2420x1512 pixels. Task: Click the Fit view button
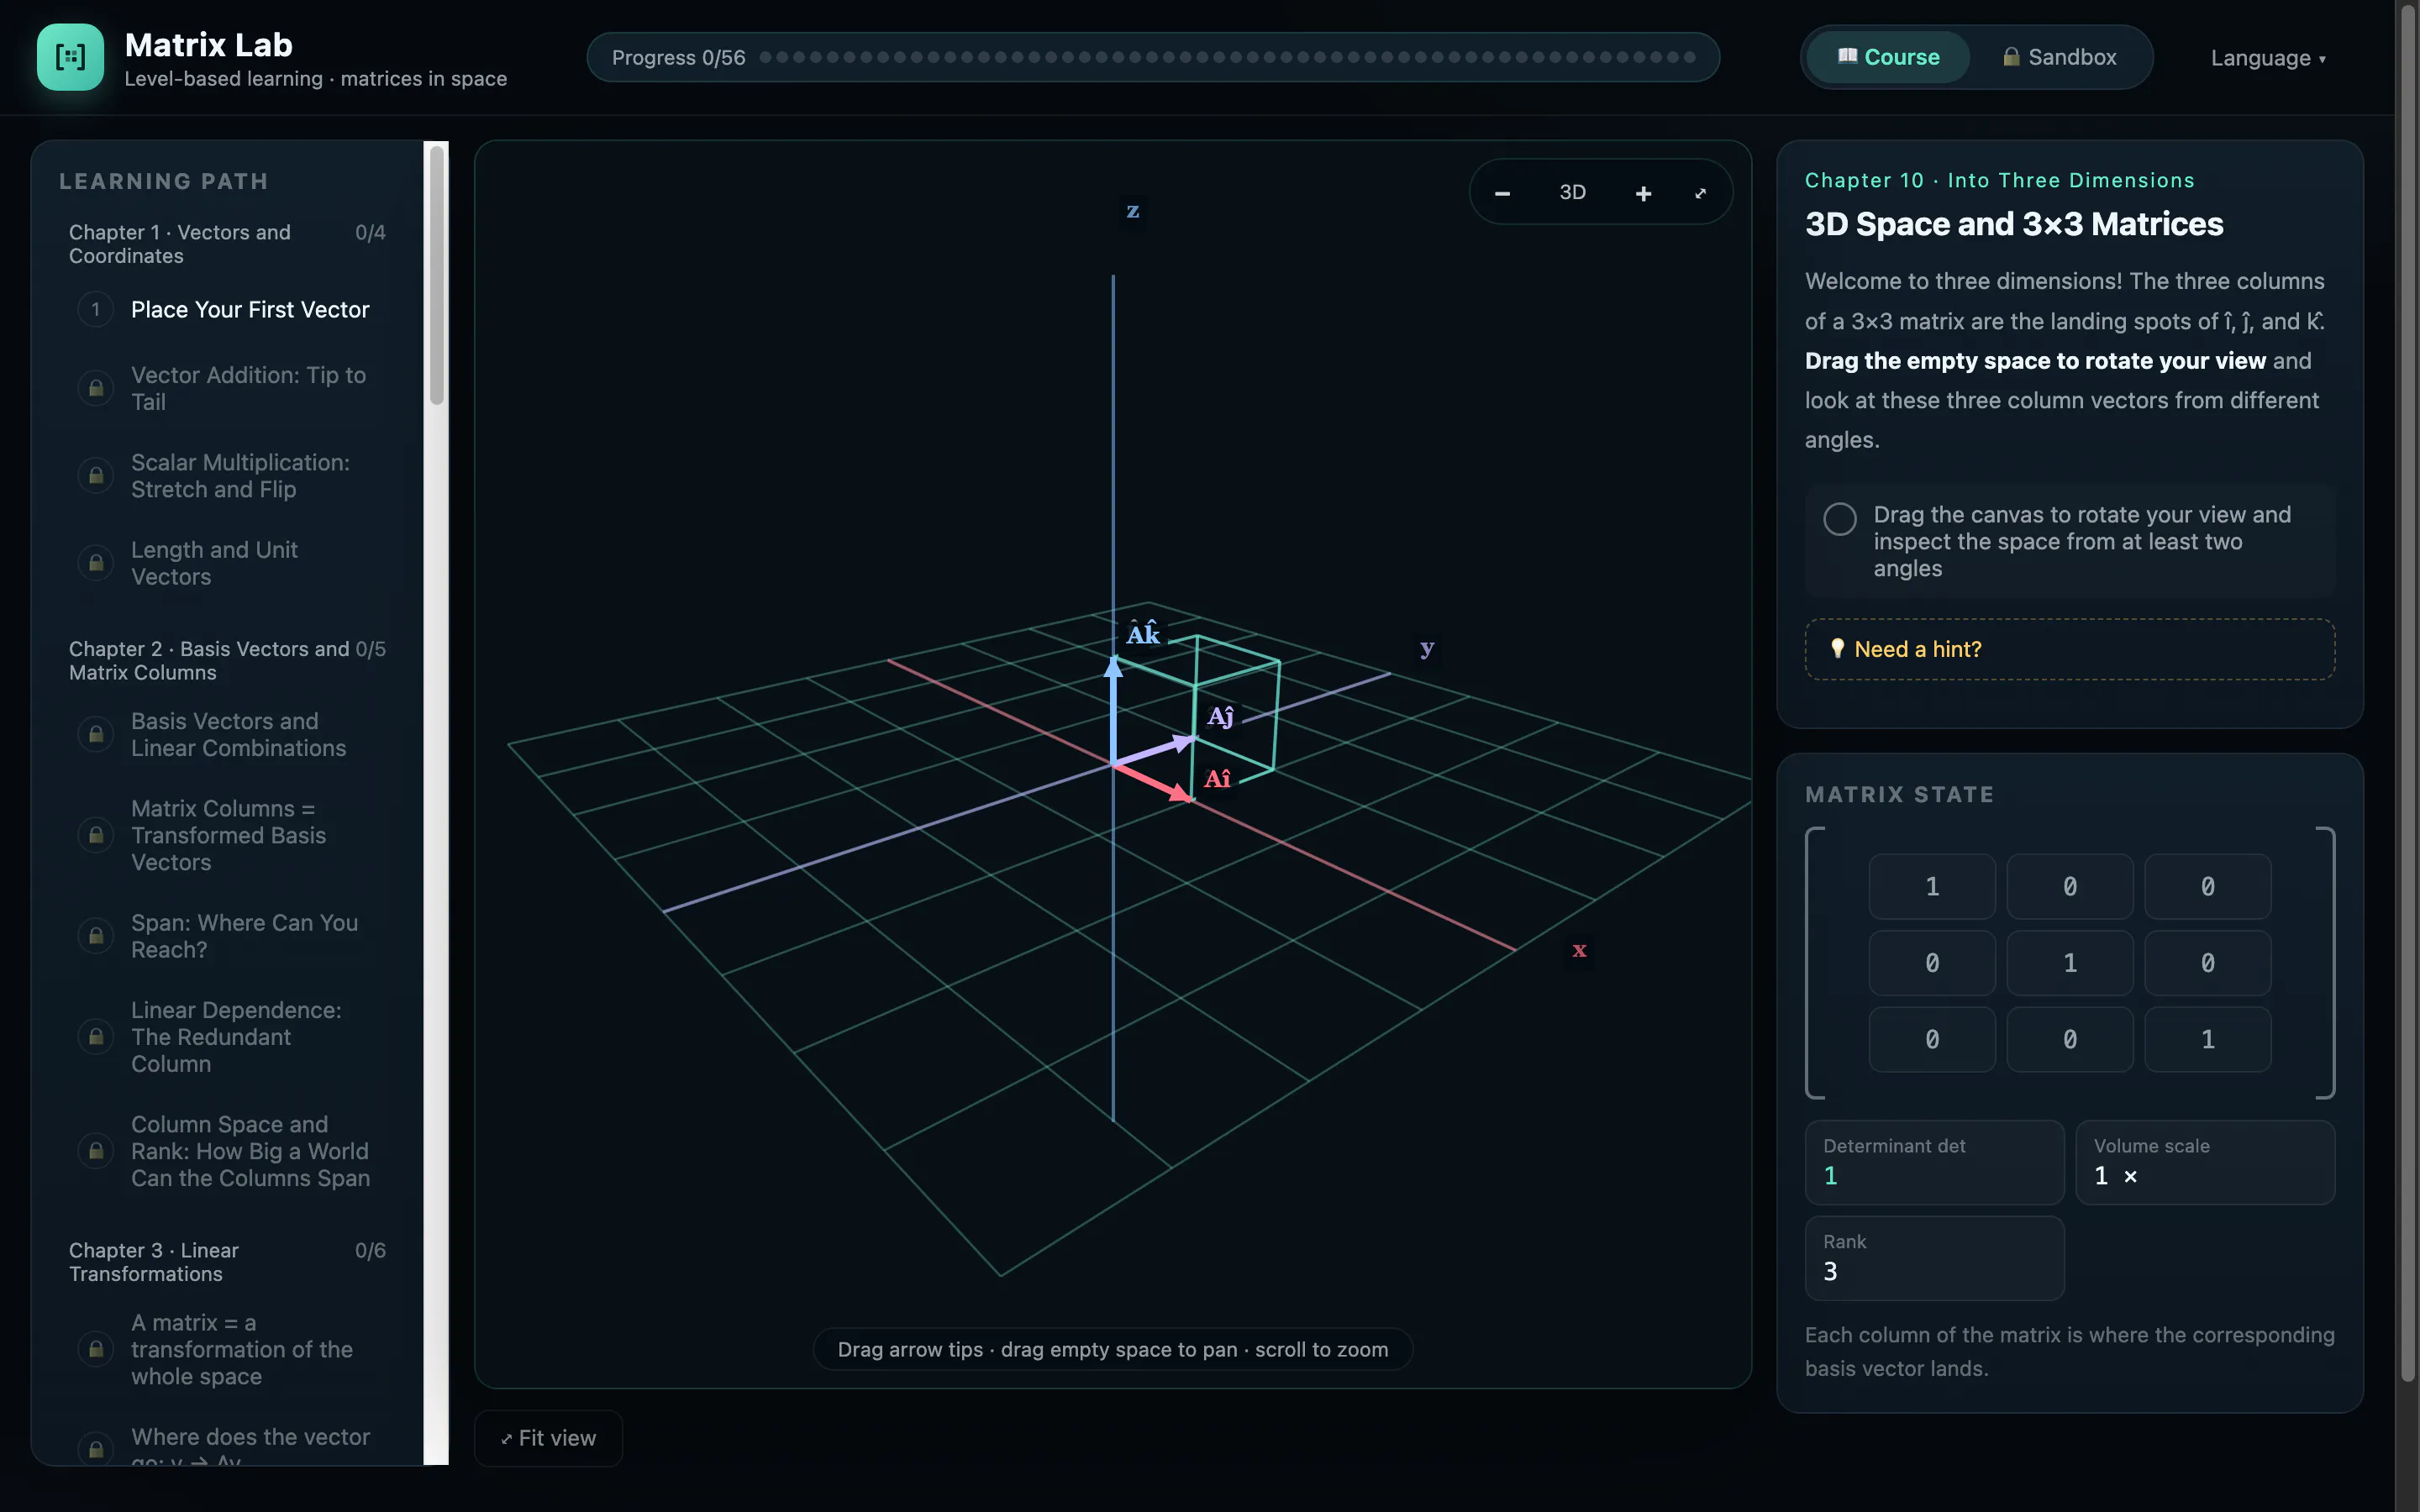tap(548, 1438)
